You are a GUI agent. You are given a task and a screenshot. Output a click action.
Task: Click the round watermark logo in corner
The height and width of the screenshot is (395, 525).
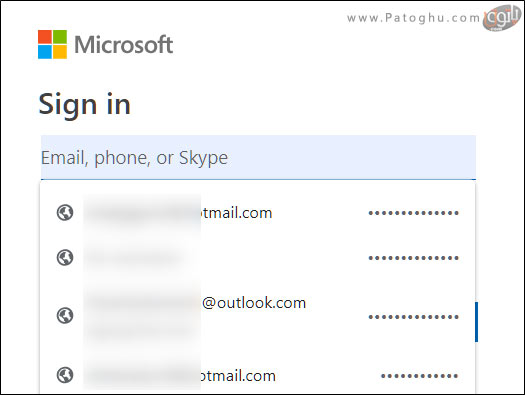(x=502, y=18)
